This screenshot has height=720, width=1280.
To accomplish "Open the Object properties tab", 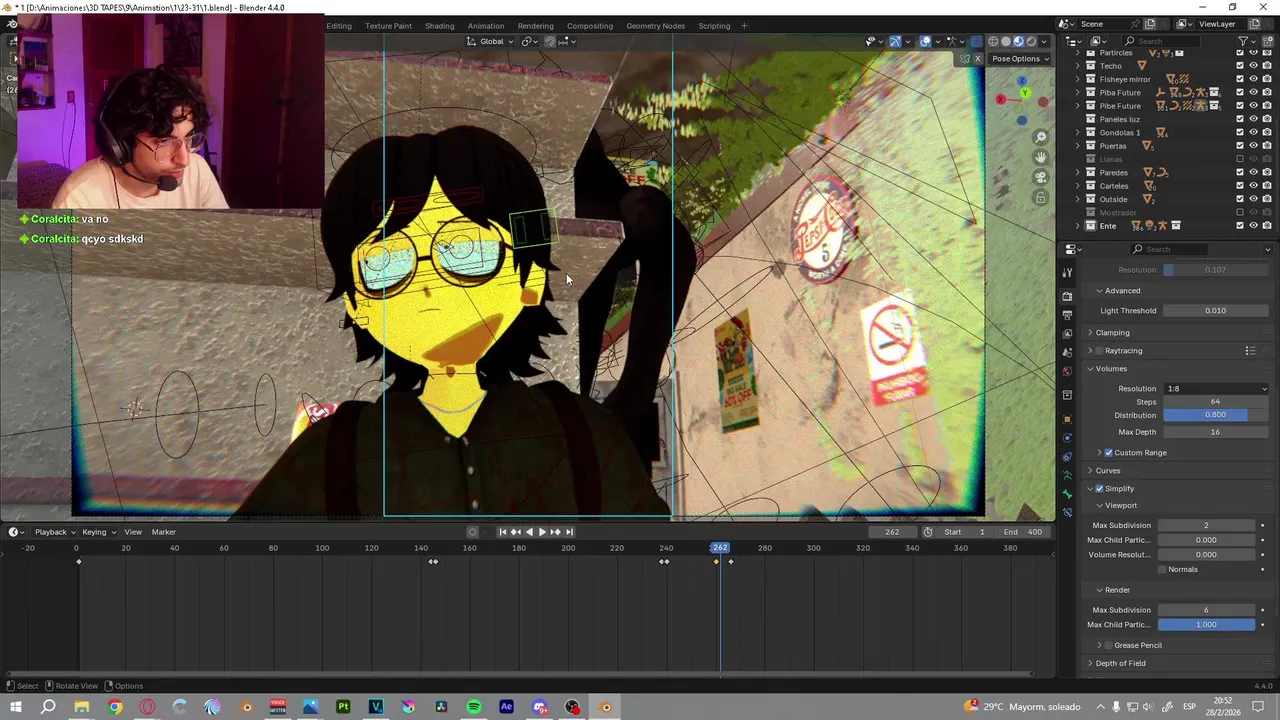I will pos(1067,418).
